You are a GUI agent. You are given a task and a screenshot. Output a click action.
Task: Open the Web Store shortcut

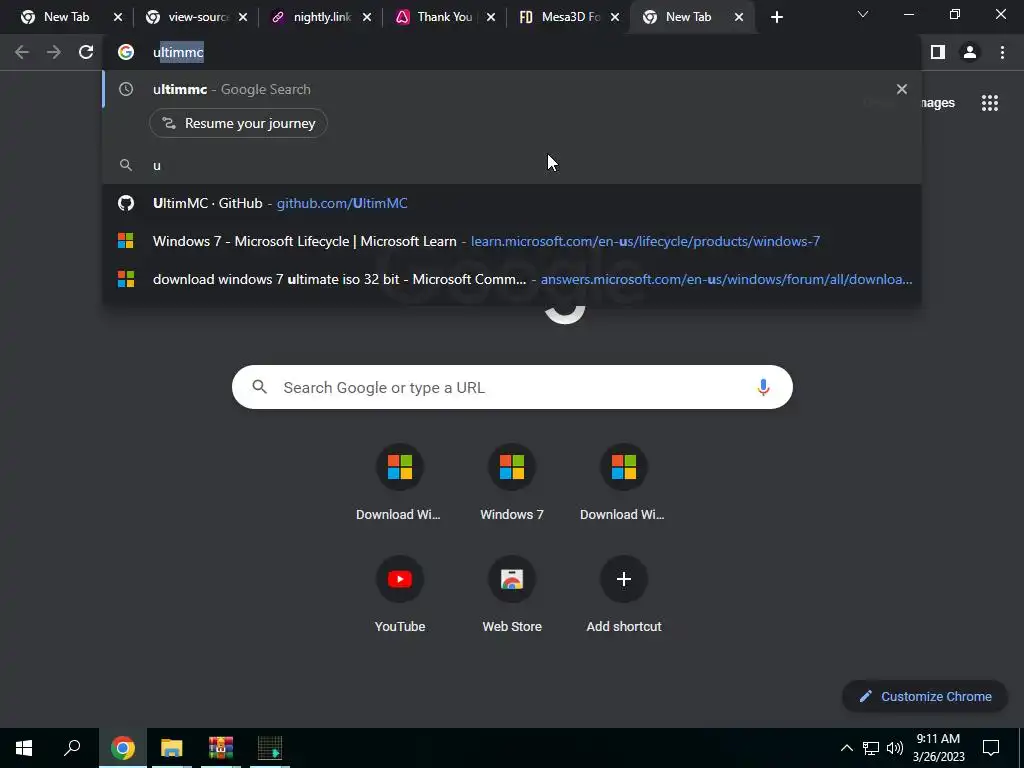[x=512, y=595]
